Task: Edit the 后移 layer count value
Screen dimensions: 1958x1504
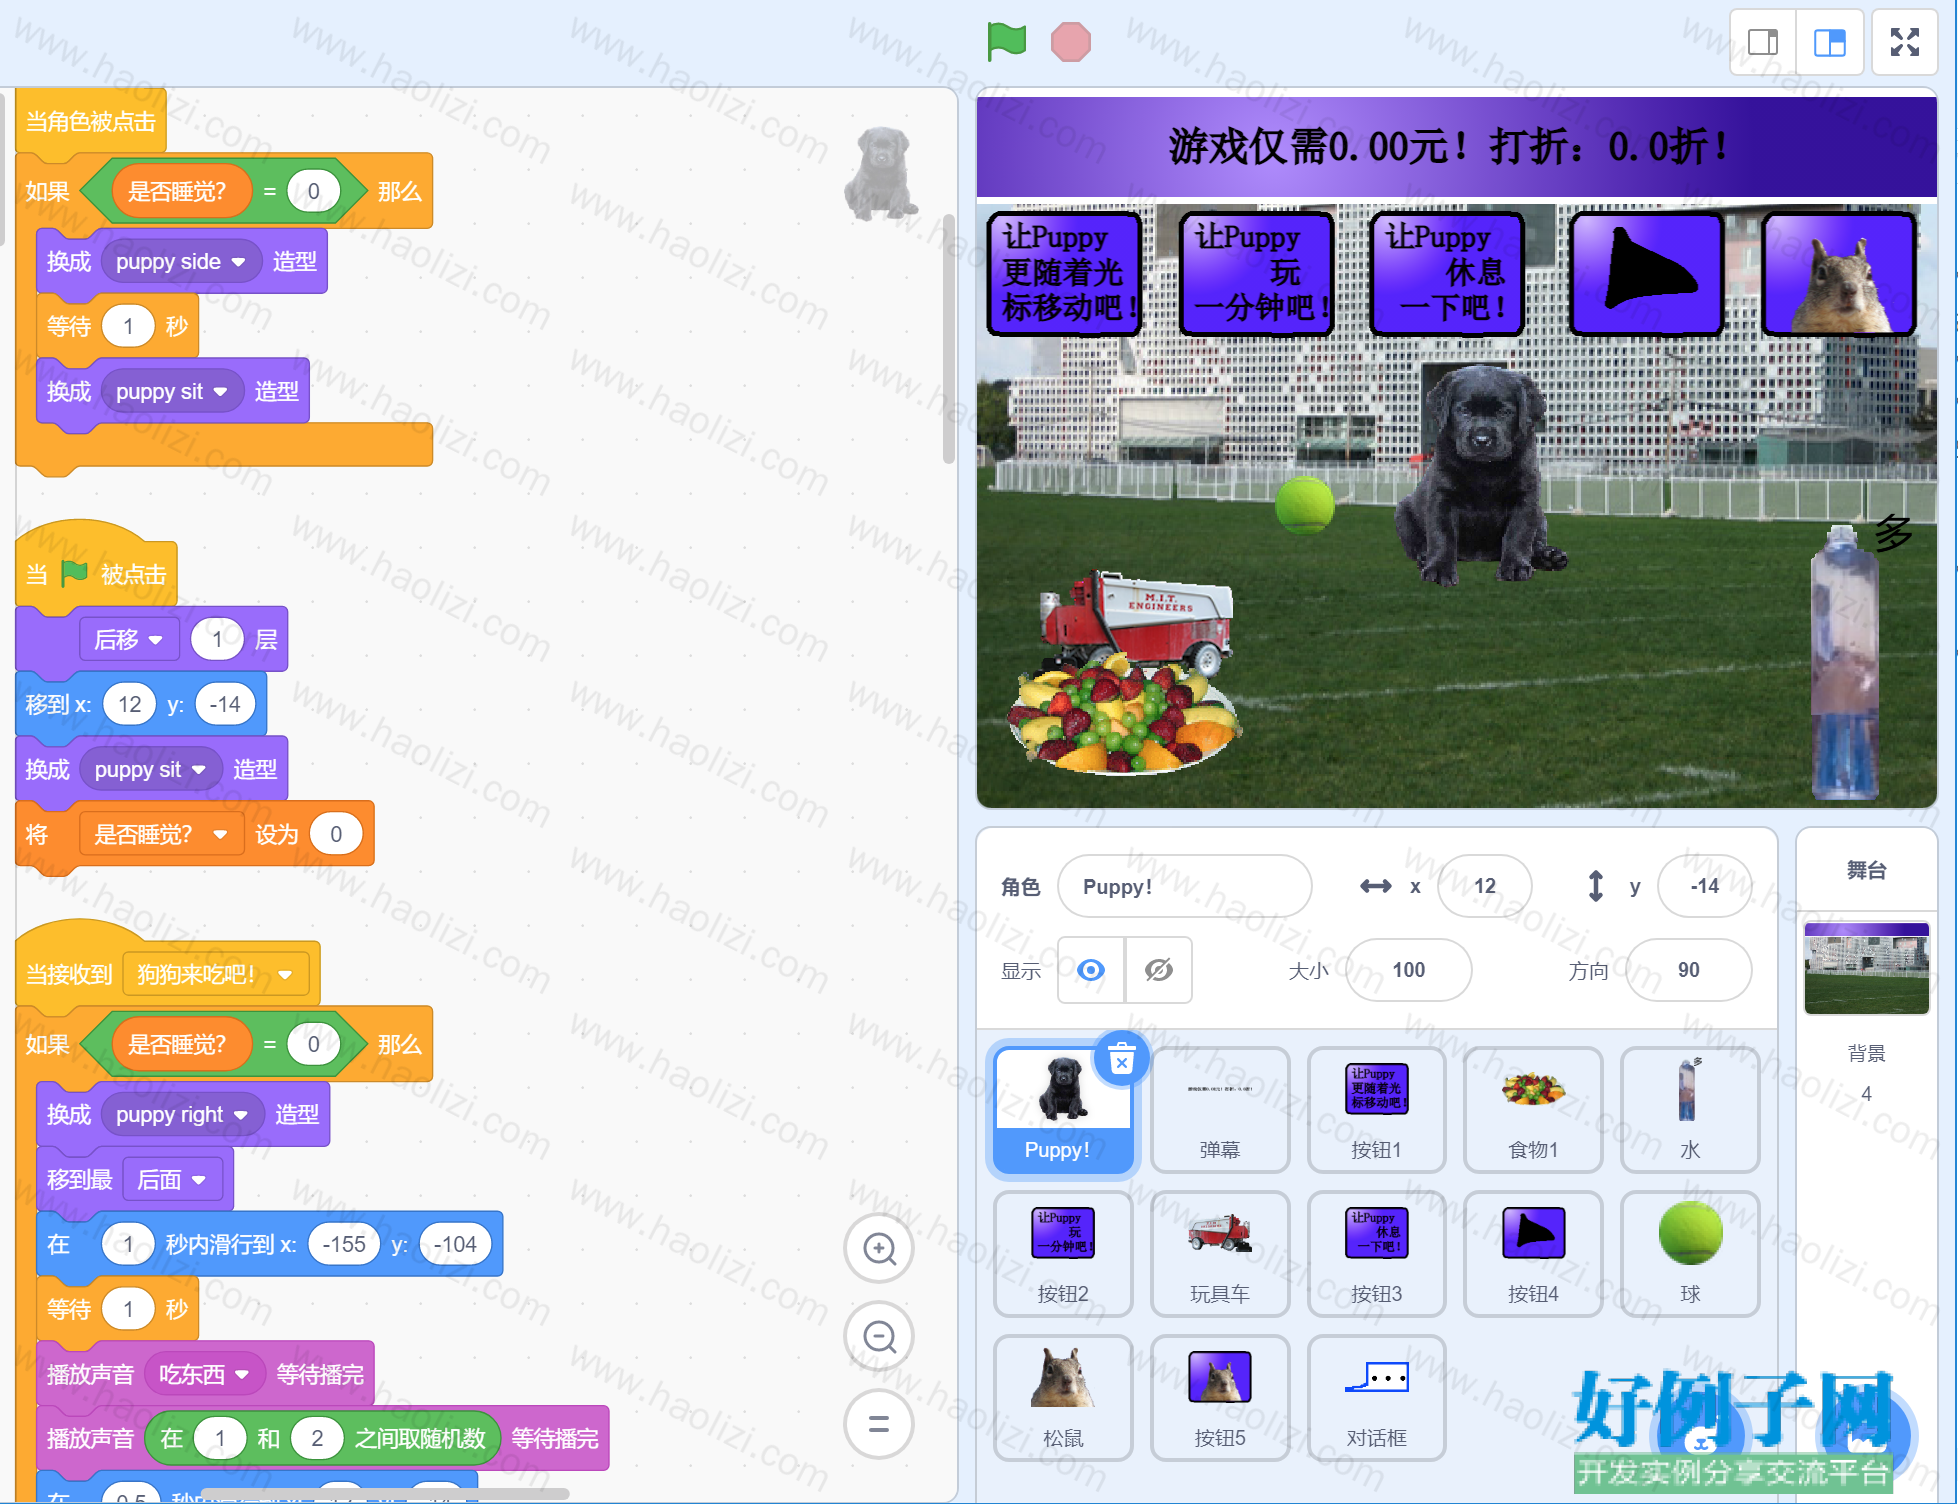Action: [217, 640]
